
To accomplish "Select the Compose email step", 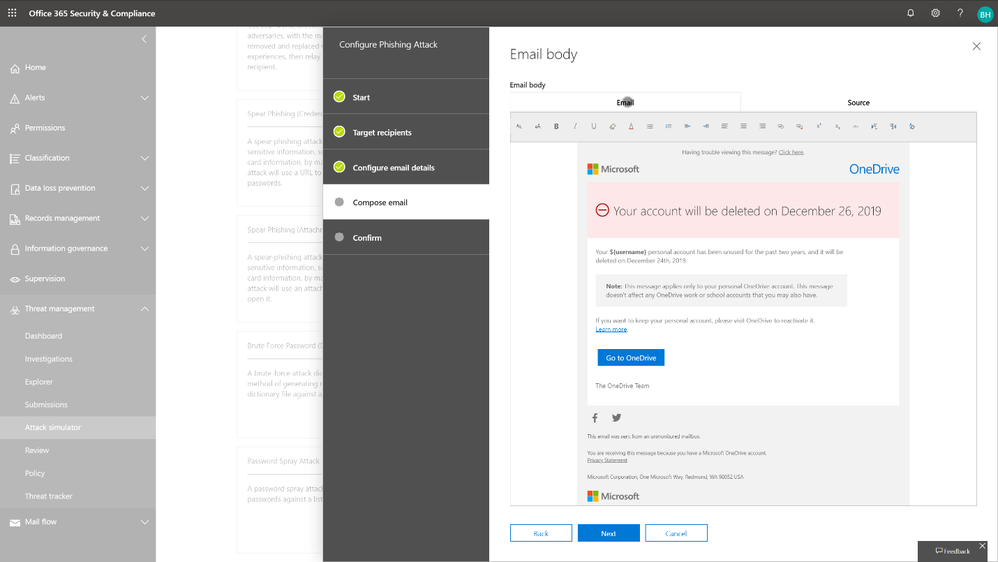I will [x=406, y=202].
